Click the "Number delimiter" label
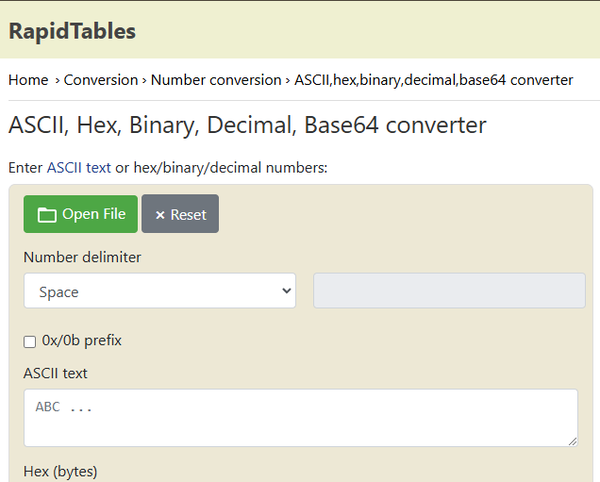 click(x=82, y=257)
